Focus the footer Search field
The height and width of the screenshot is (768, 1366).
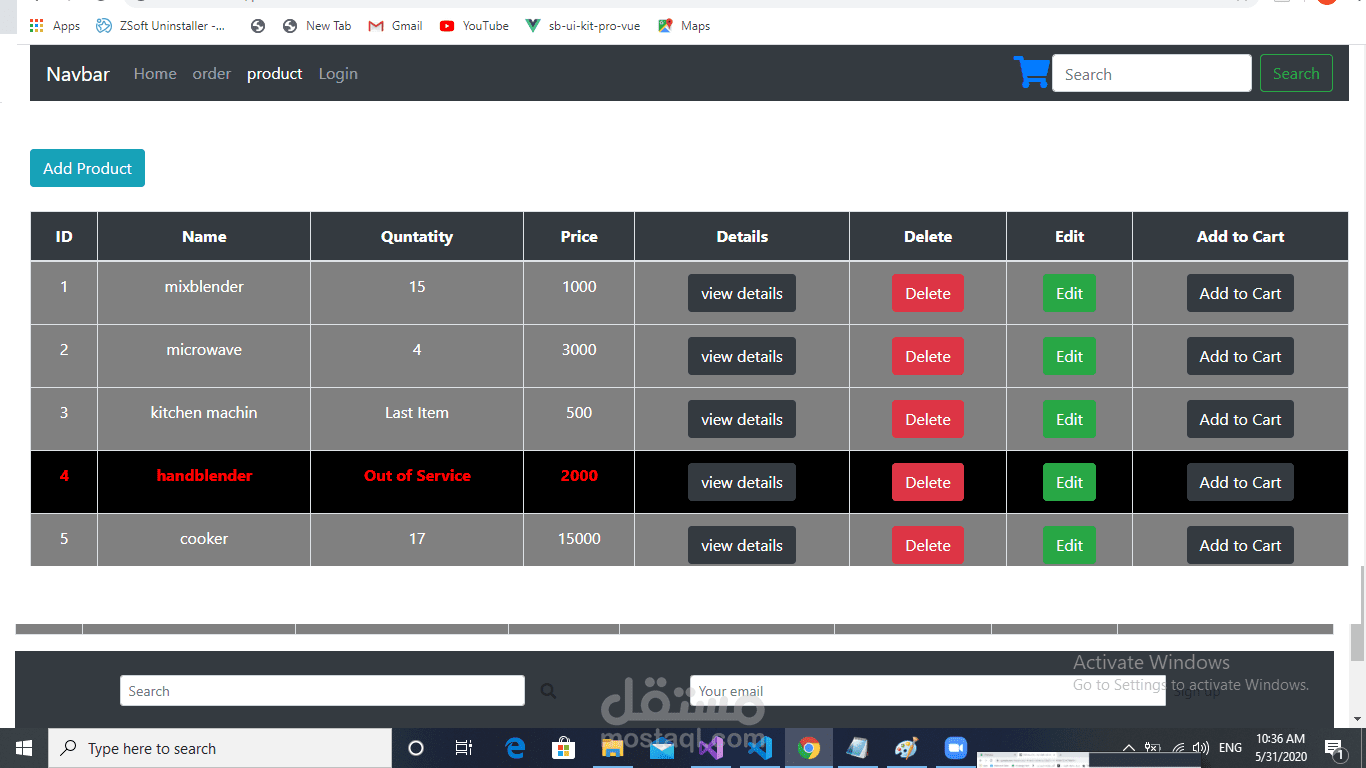322,691
